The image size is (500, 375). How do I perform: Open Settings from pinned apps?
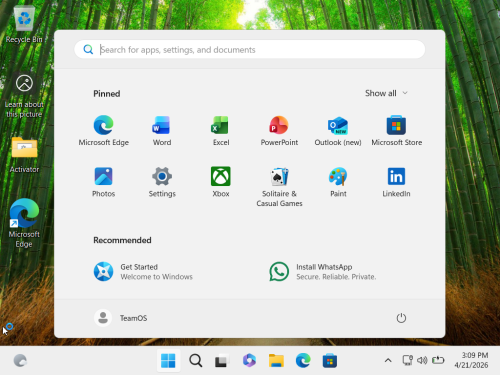click(162, 182)
